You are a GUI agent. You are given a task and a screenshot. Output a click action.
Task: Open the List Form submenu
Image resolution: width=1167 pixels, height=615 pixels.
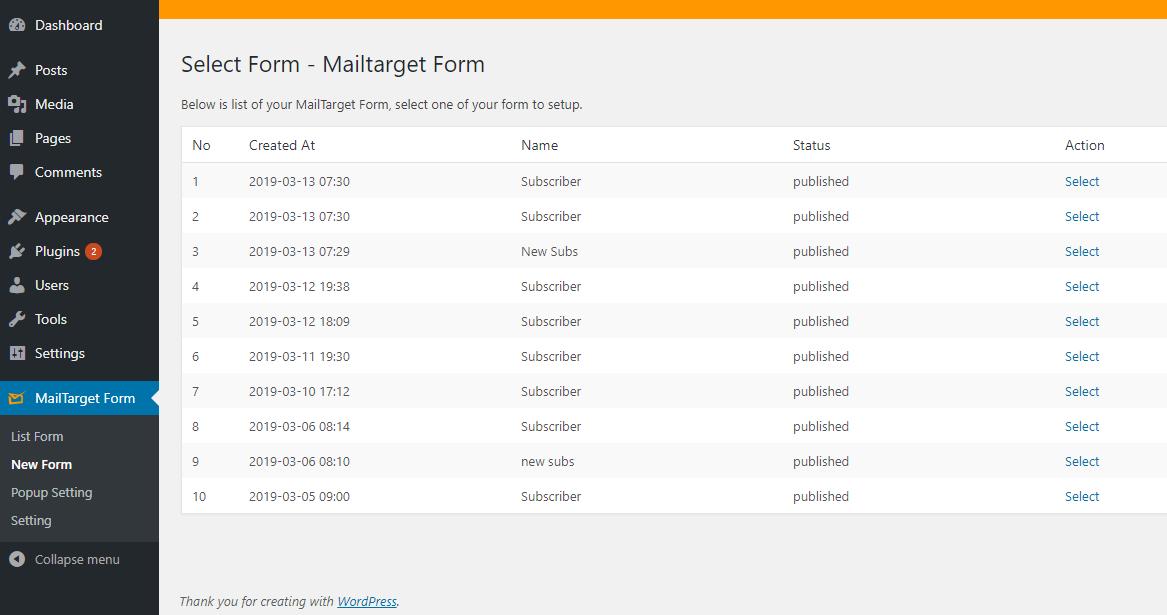click(x=37, y=436)
